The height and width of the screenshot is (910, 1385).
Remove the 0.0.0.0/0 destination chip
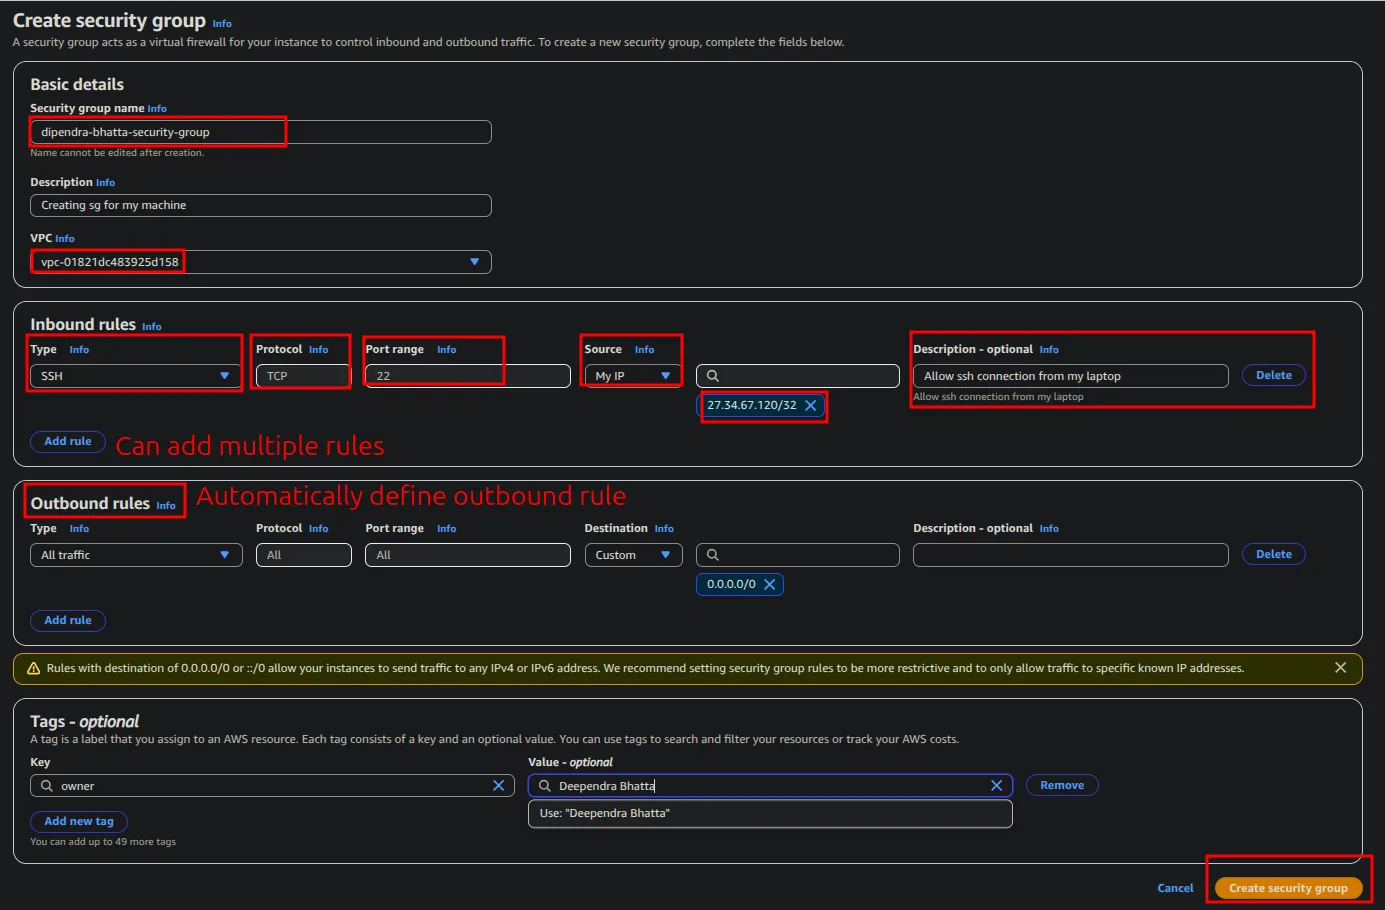770,584
